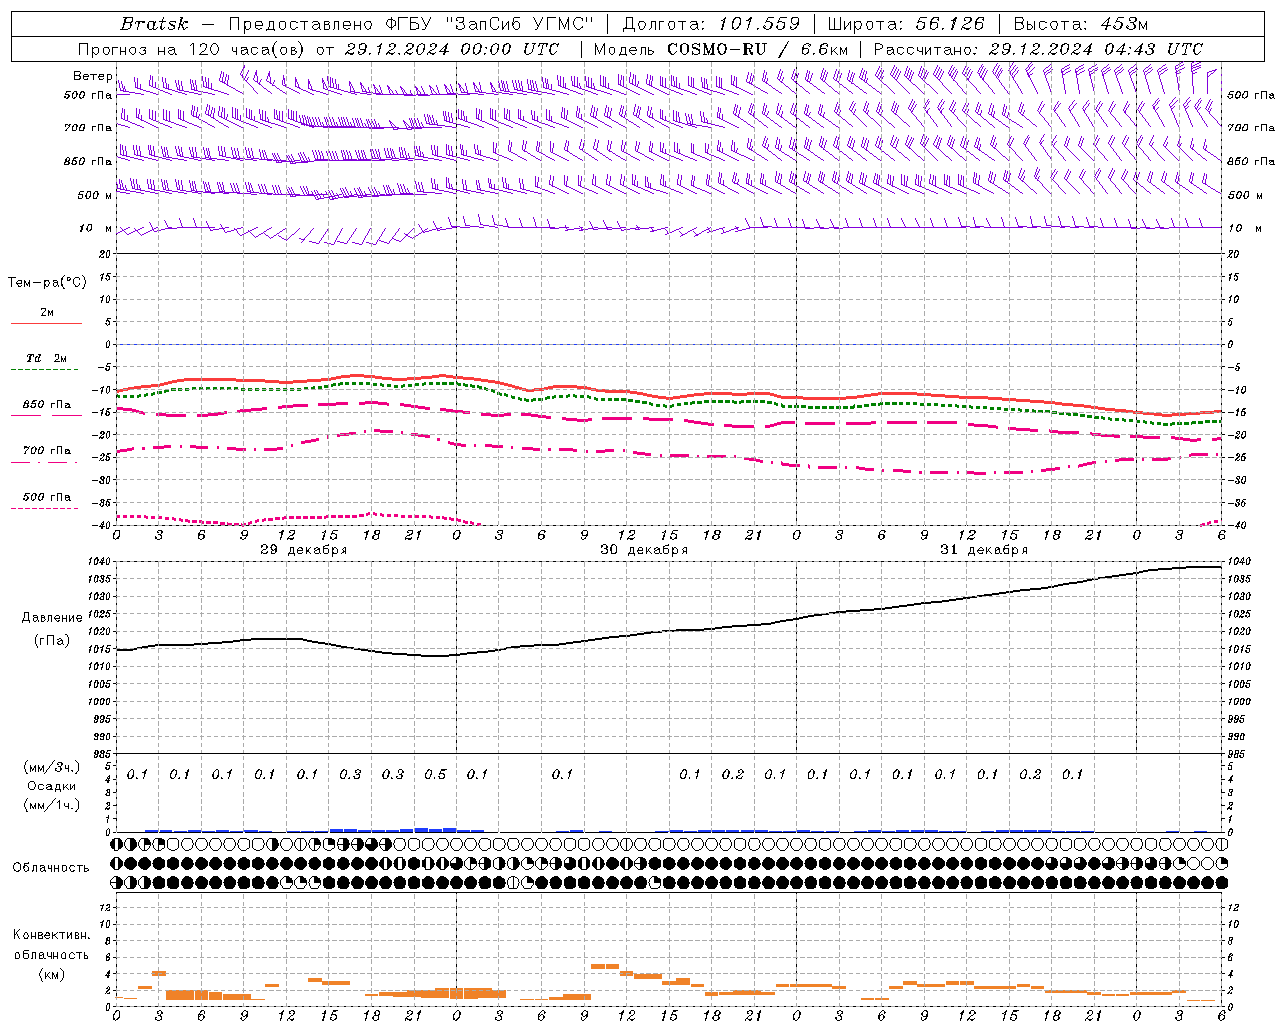Viewport: 1280px width, 1024px height.
Task: Click the '0.5' precipitation value
Action: pyautogui.click(x=435, y=775)
